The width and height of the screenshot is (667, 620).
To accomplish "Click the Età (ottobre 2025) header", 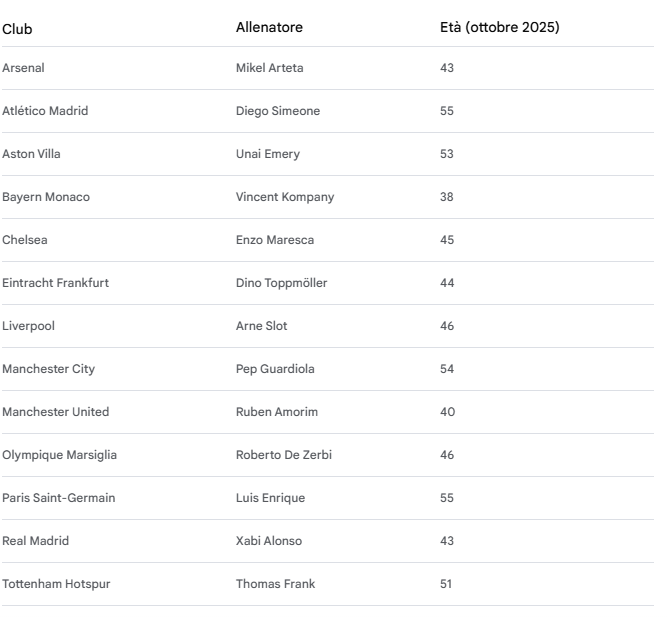I will 499,28.
